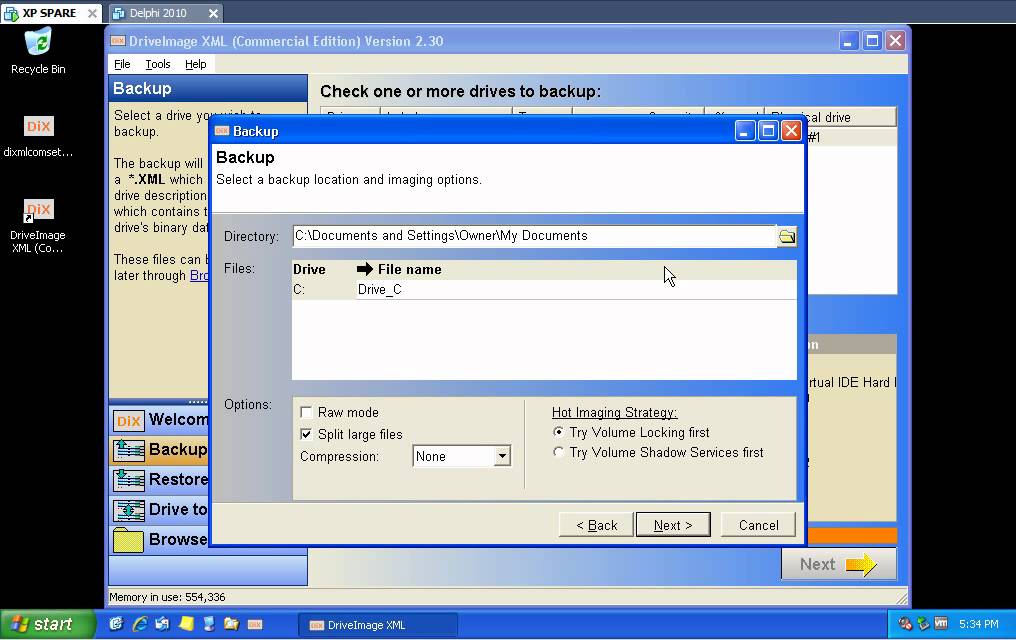This screenshot has height=640, width=1016.
Task: Click the computer monitor quick launch icon
Action: pyautogui.click(x=209, y=624)
